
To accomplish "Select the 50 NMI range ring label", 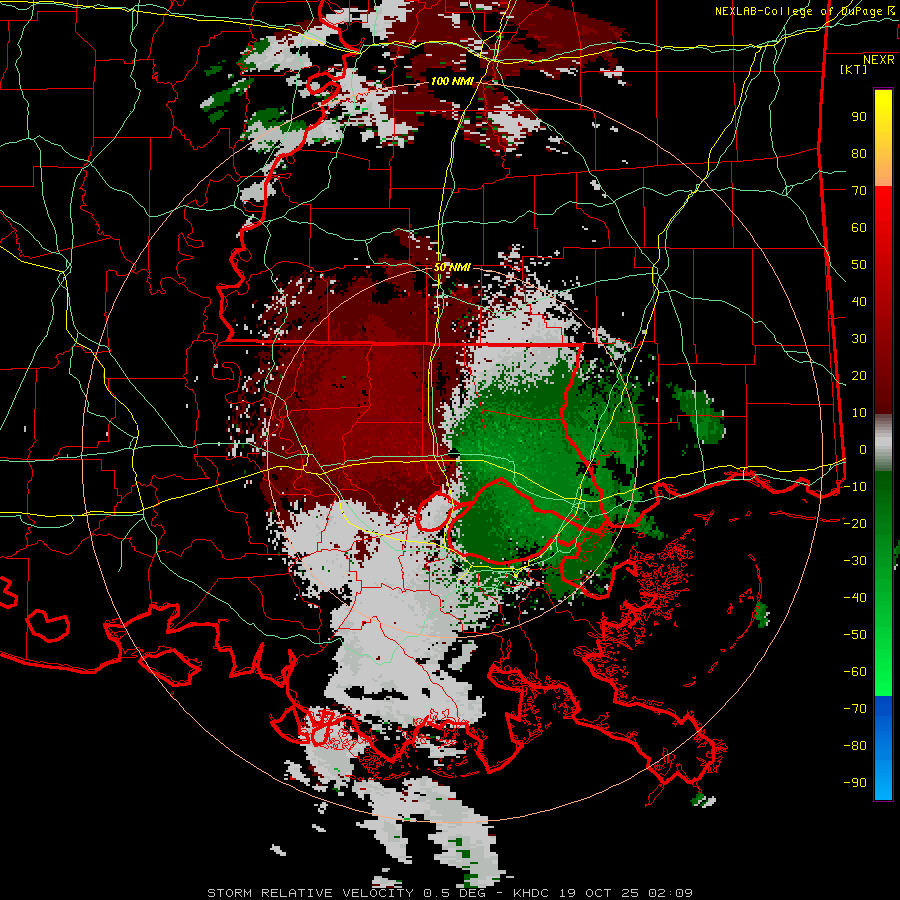I will (x=452, y=267).
